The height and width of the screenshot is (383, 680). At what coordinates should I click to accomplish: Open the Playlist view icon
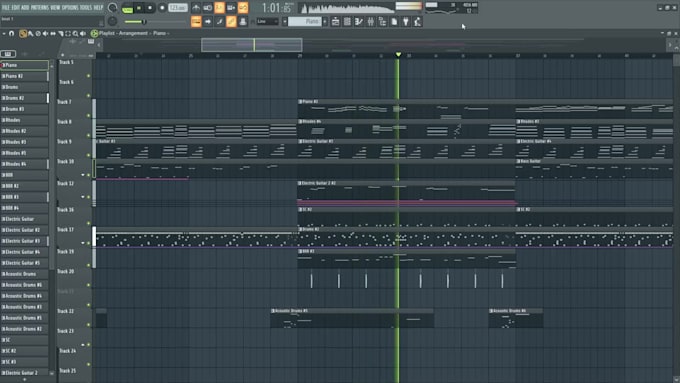pyautogui.click(x=335, y=21)
